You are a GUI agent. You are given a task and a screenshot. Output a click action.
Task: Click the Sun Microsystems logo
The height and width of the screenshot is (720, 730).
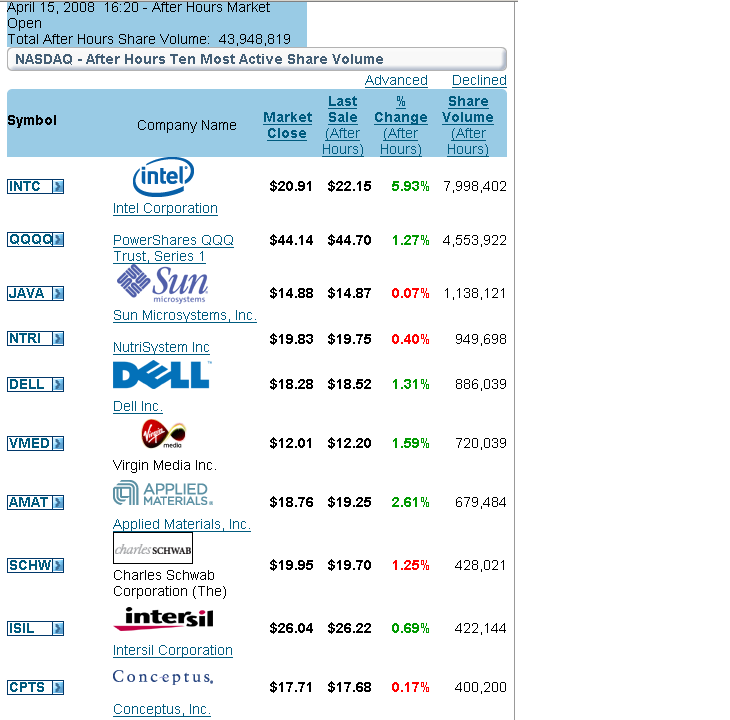(x=162, y=284)
